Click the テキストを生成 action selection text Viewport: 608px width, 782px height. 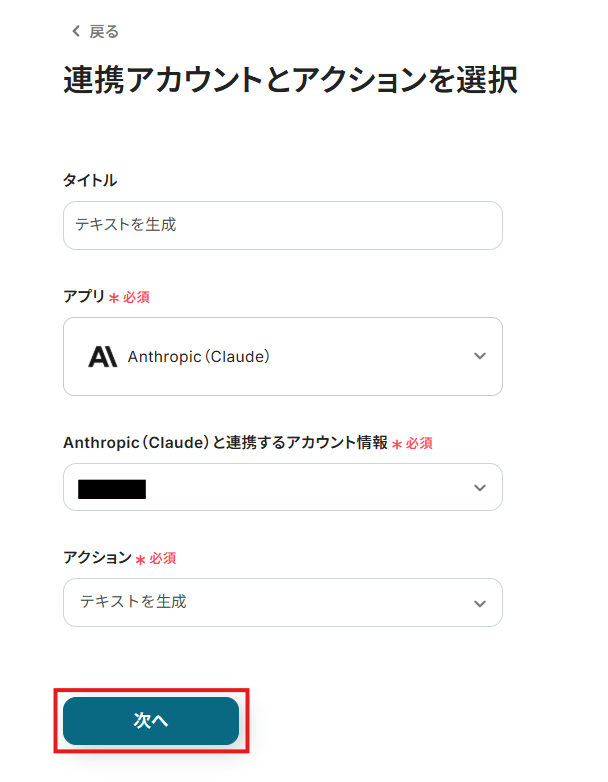(133, 602)
